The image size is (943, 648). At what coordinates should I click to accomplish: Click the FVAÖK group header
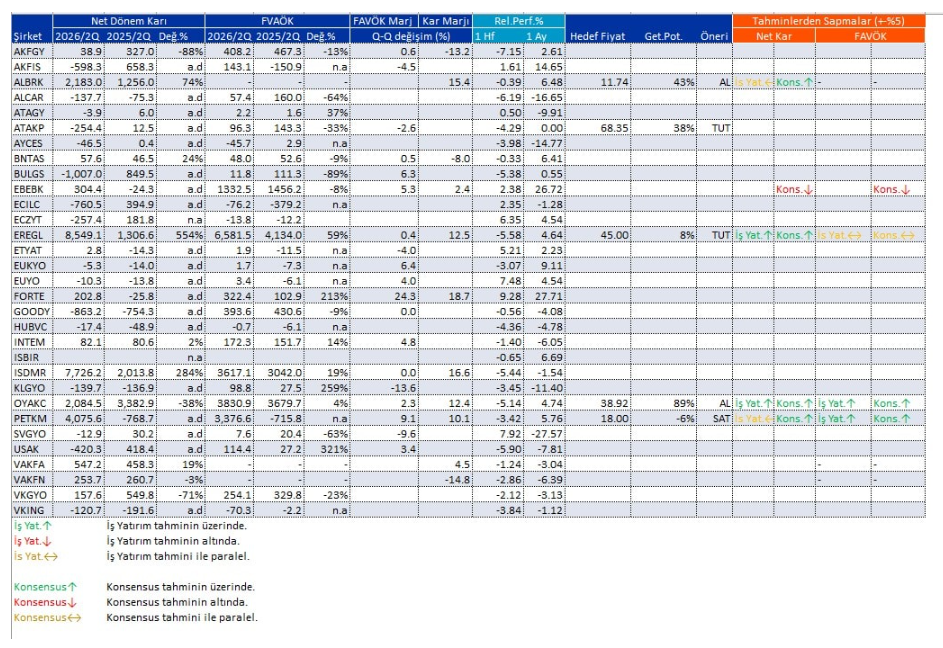pos(277,21)
